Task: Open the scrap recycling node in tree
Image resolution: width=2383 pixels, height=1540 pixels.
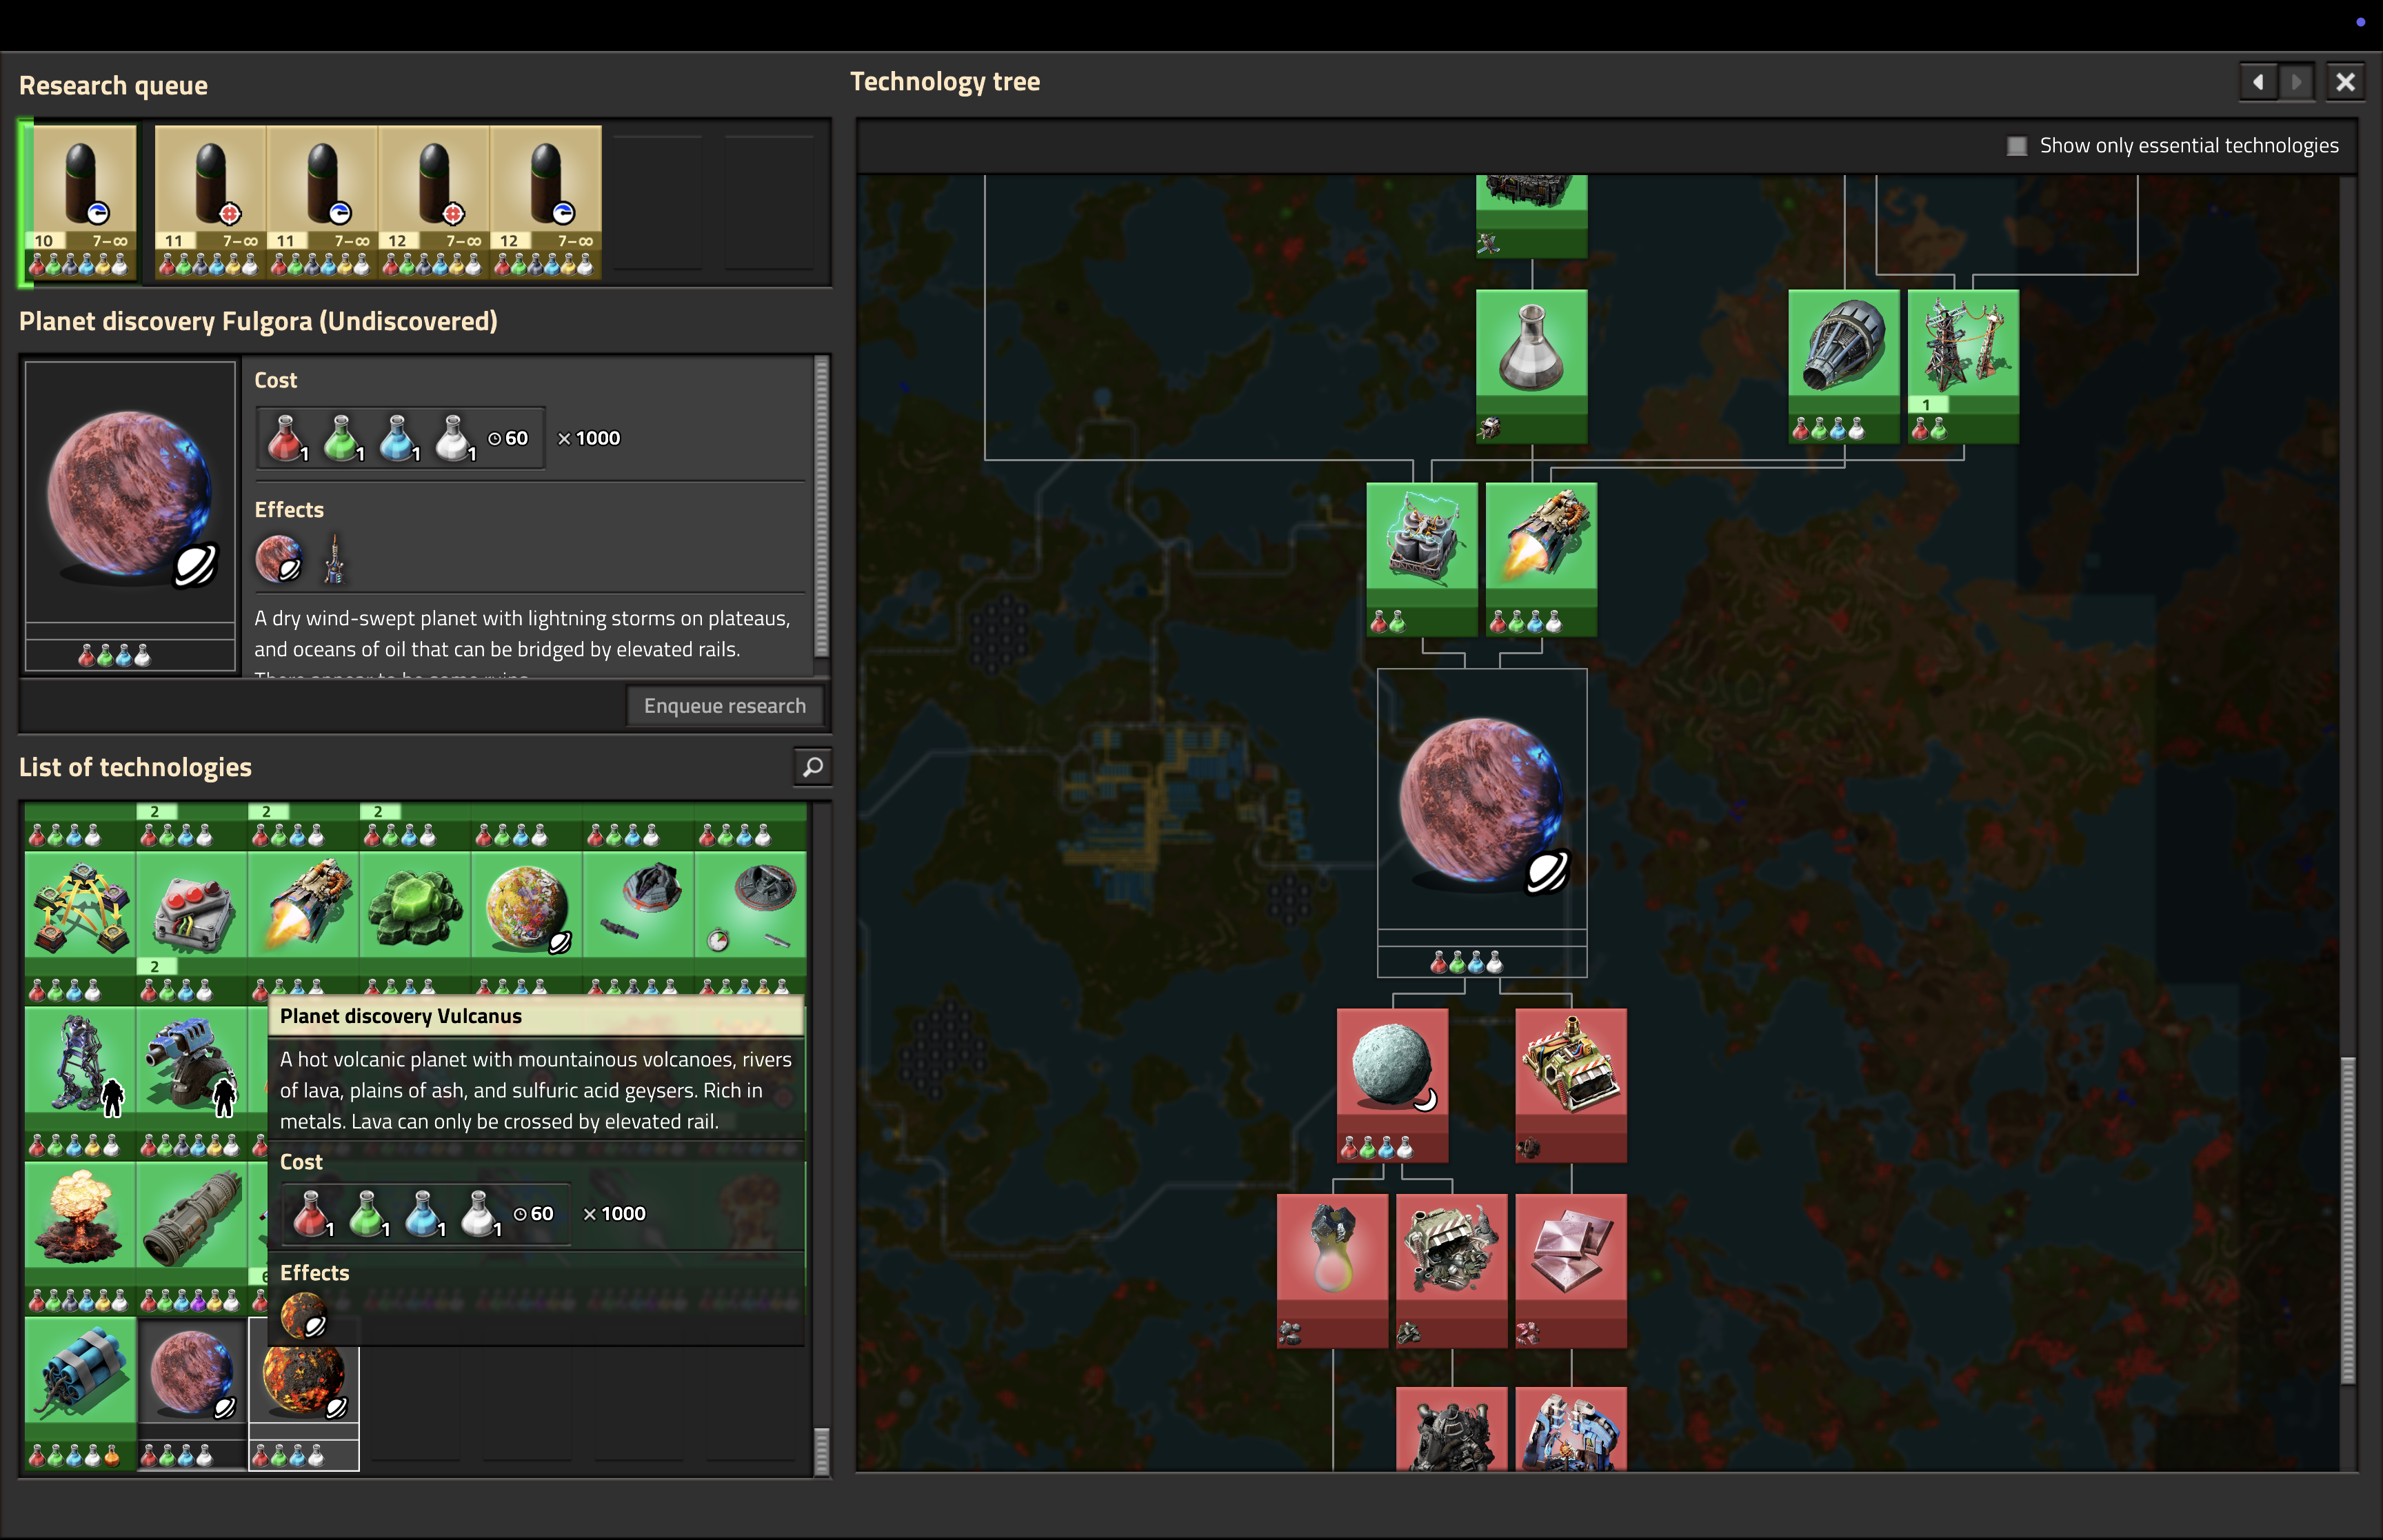Action: click(x=1452, y=1271)
